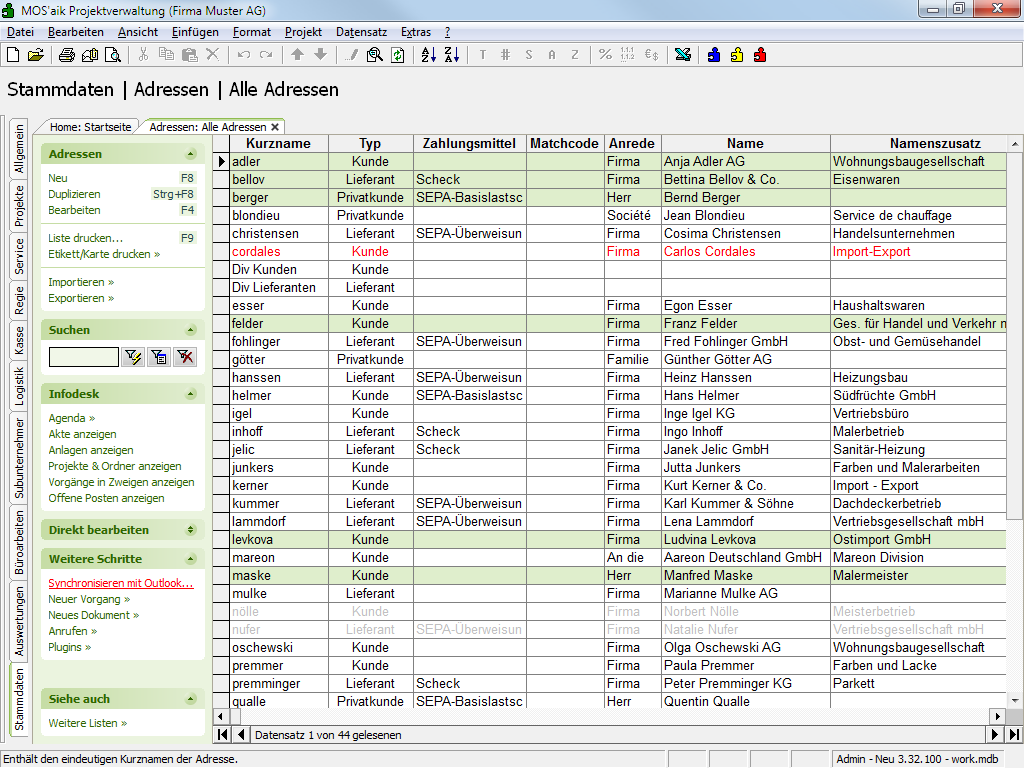The image size is (1024, 768).
Task: Open the Datei menu
Action: click(20, 32)
